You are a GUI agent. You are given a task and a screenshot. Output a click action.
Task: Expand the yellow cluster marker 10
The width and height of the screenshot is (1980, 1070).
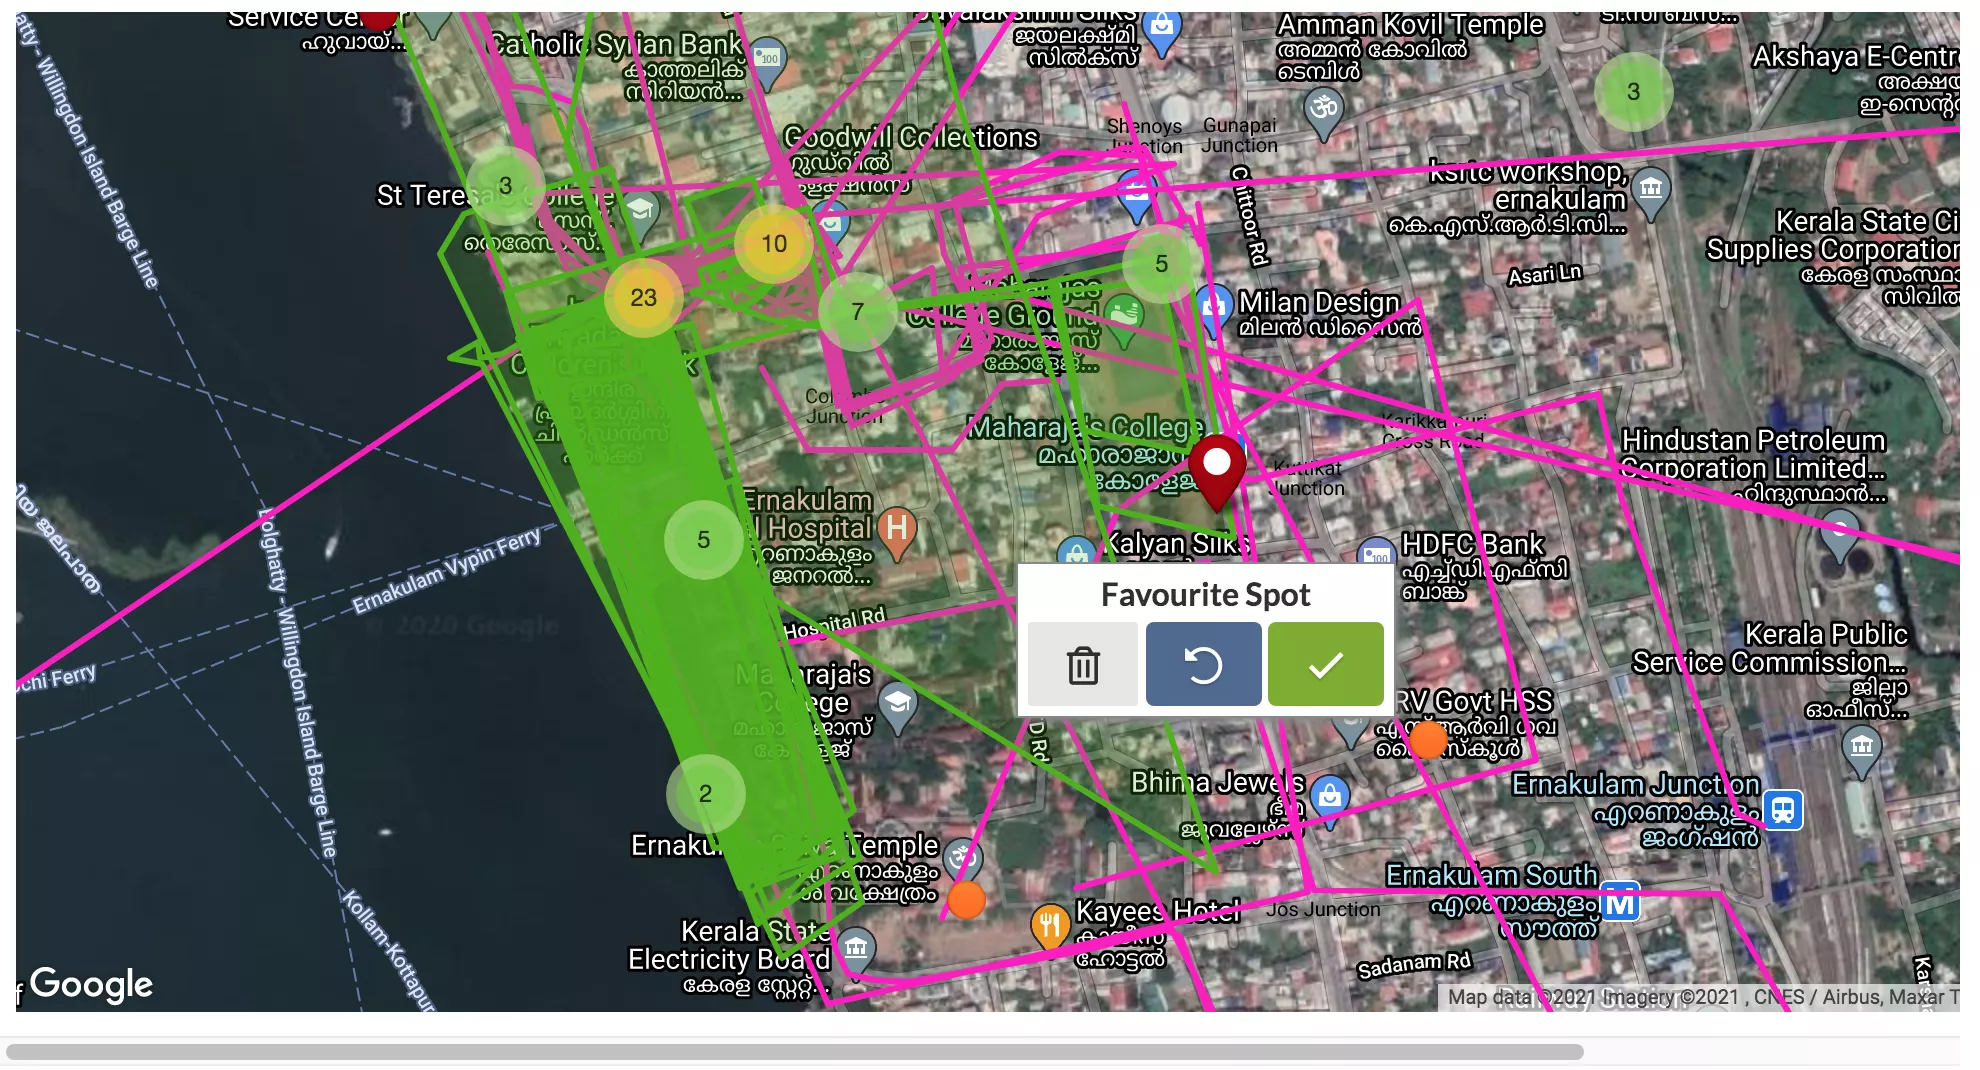tap(773, 244)
